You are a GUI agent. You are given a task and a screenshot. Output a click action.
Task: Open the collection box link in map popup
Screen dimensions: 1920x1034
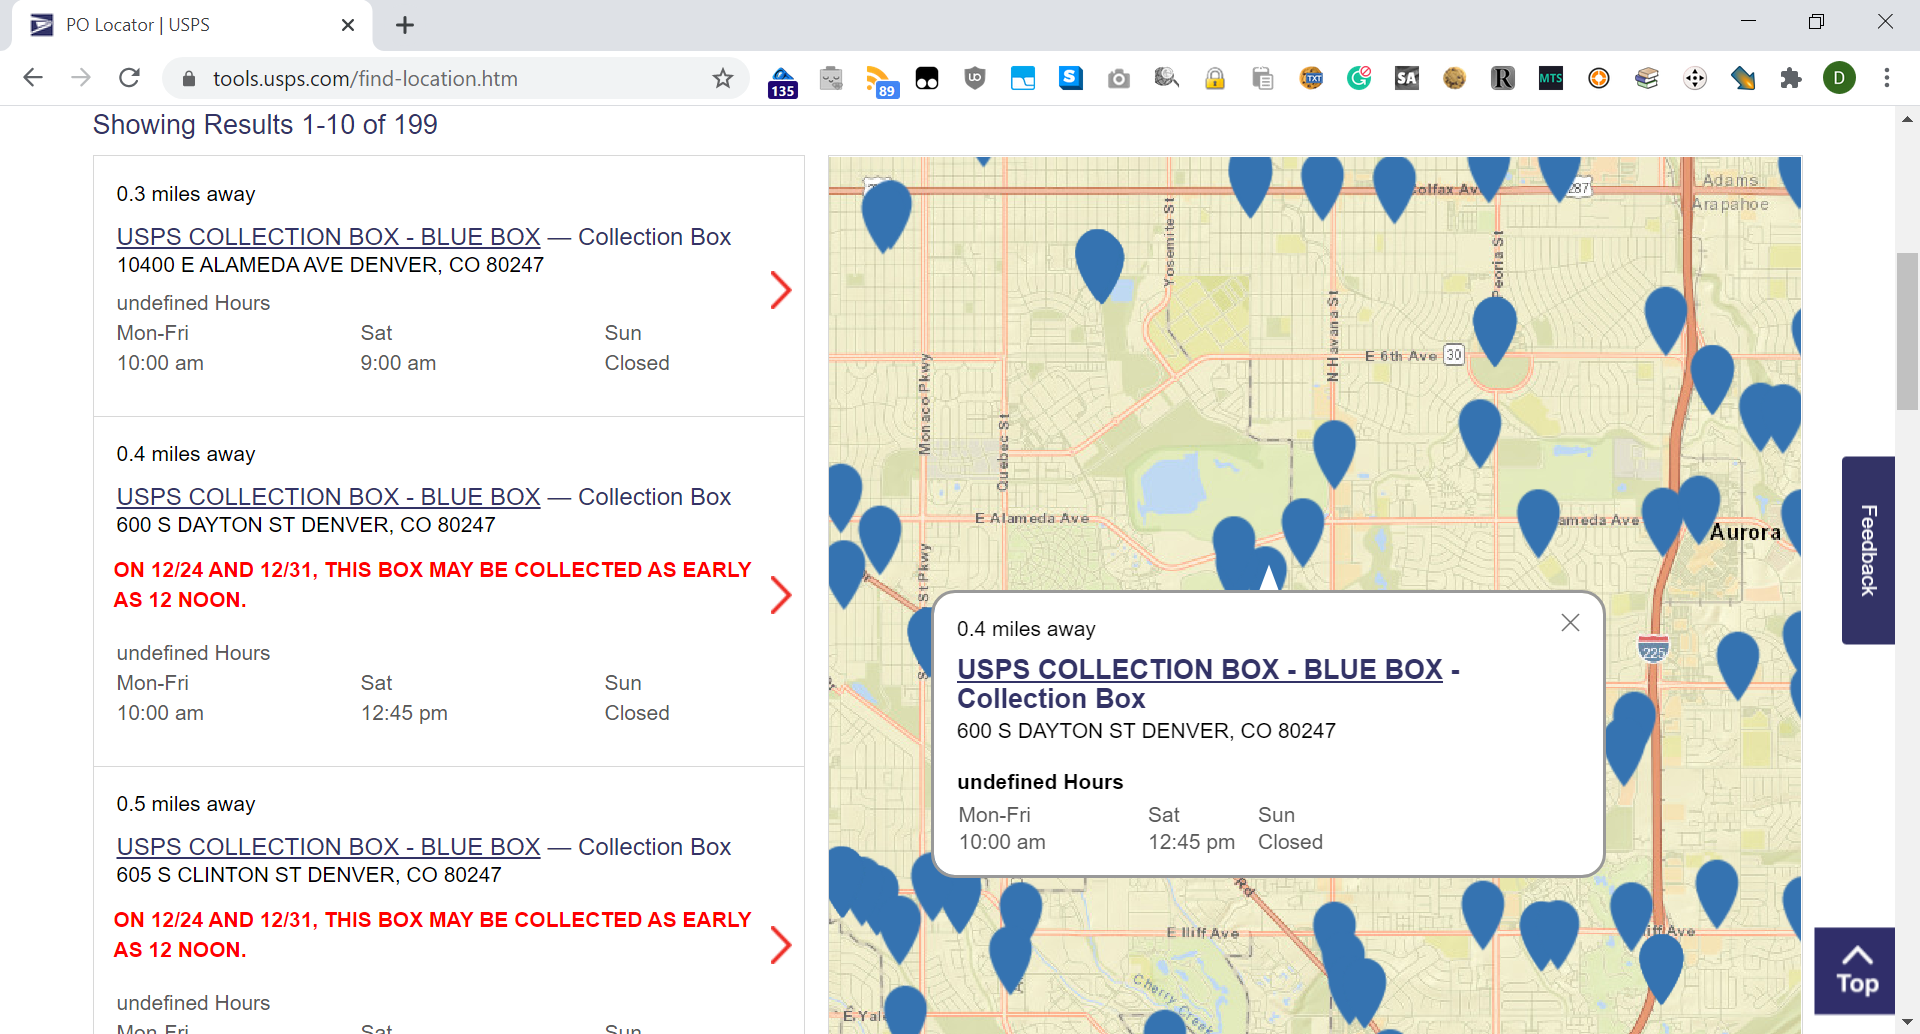1200,669
